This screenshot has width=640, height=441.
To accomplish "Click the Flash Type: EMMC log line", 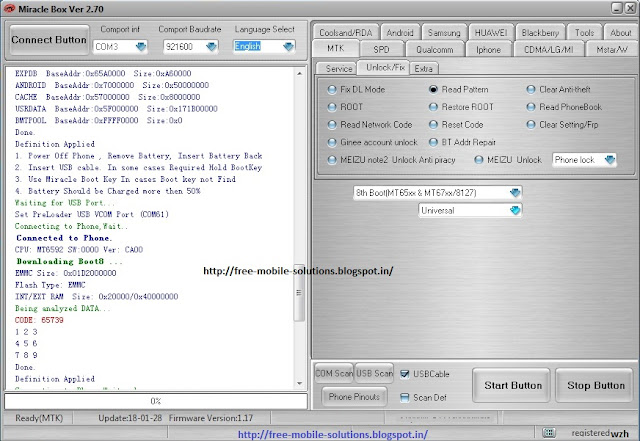I will pyautogui.click(x=50, y=285).
